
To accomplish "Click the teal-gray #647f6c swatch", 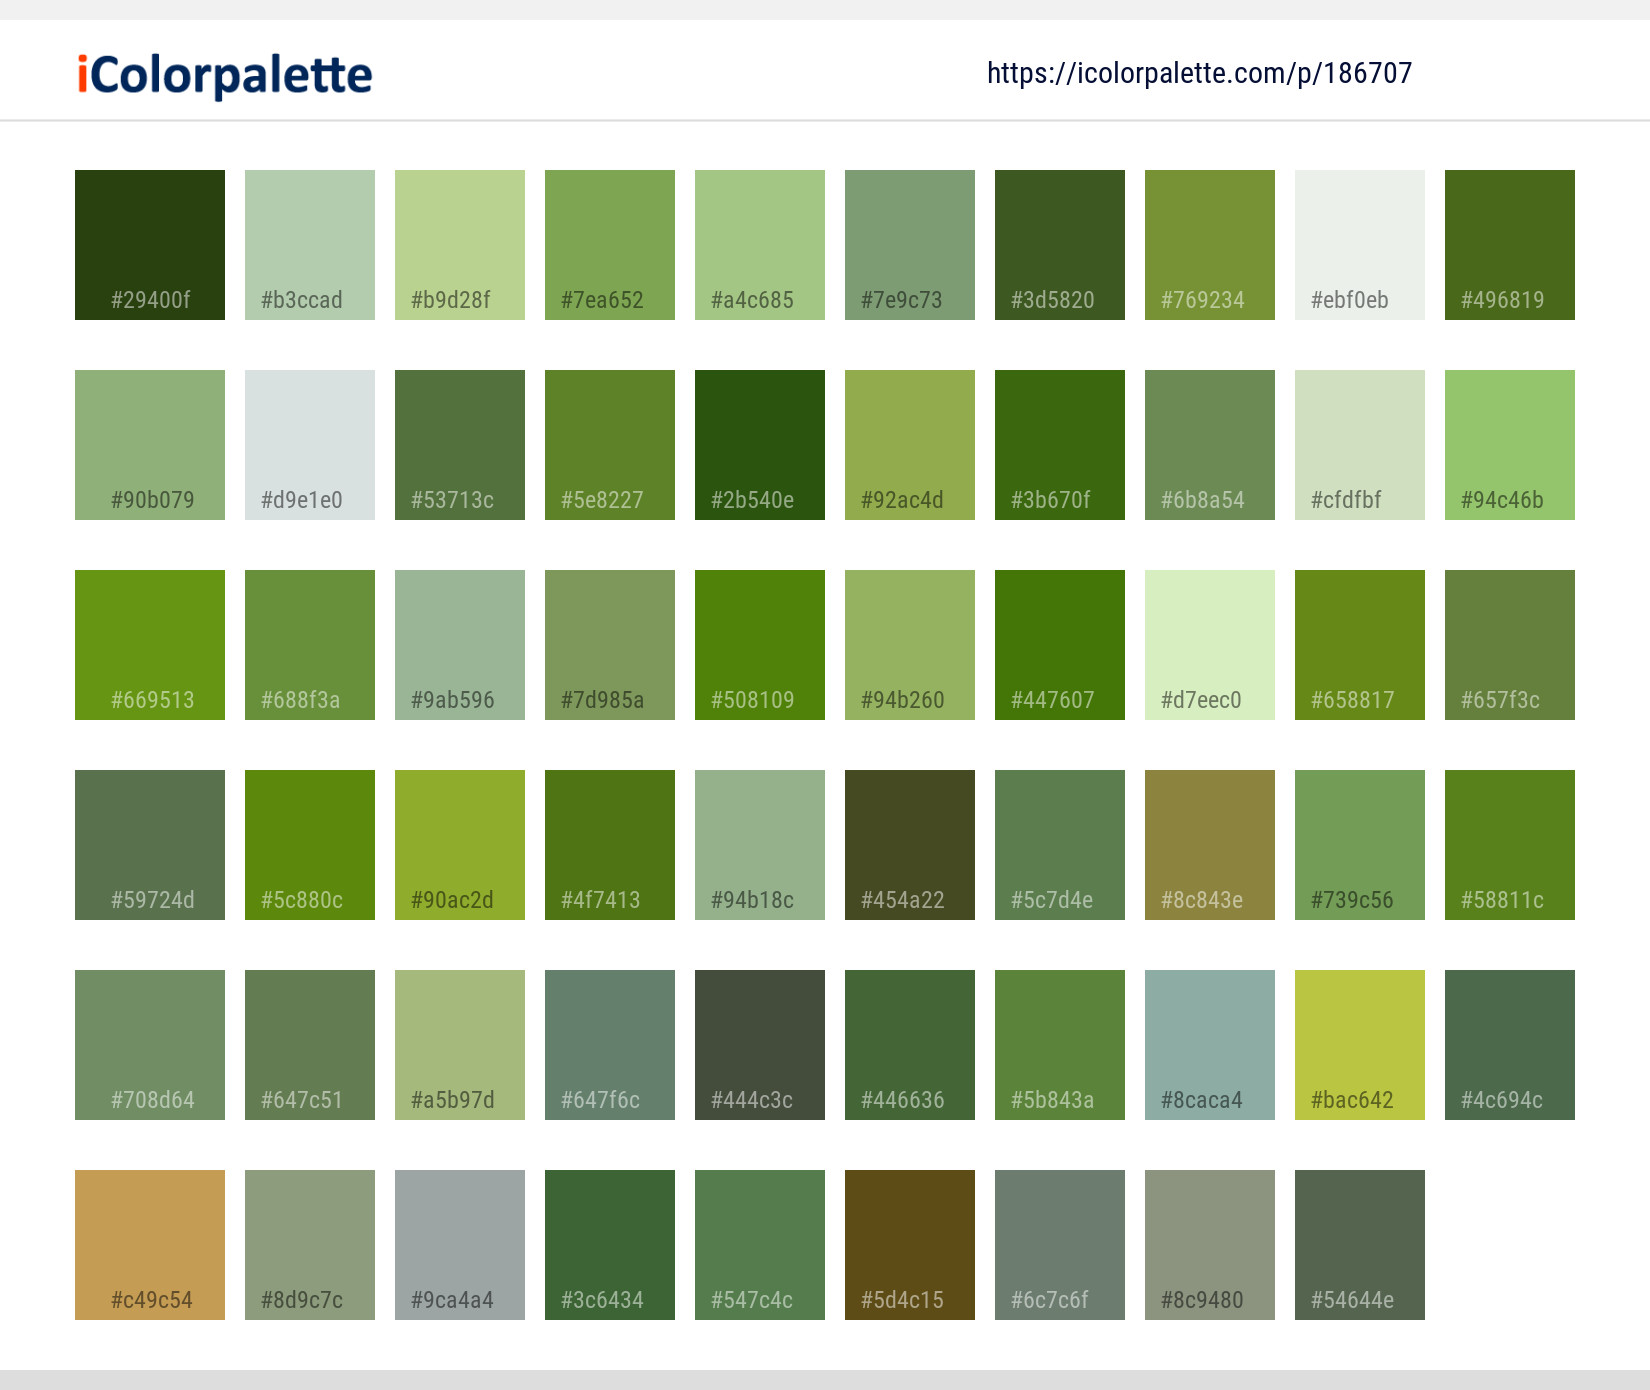I will pos(610,1045).
